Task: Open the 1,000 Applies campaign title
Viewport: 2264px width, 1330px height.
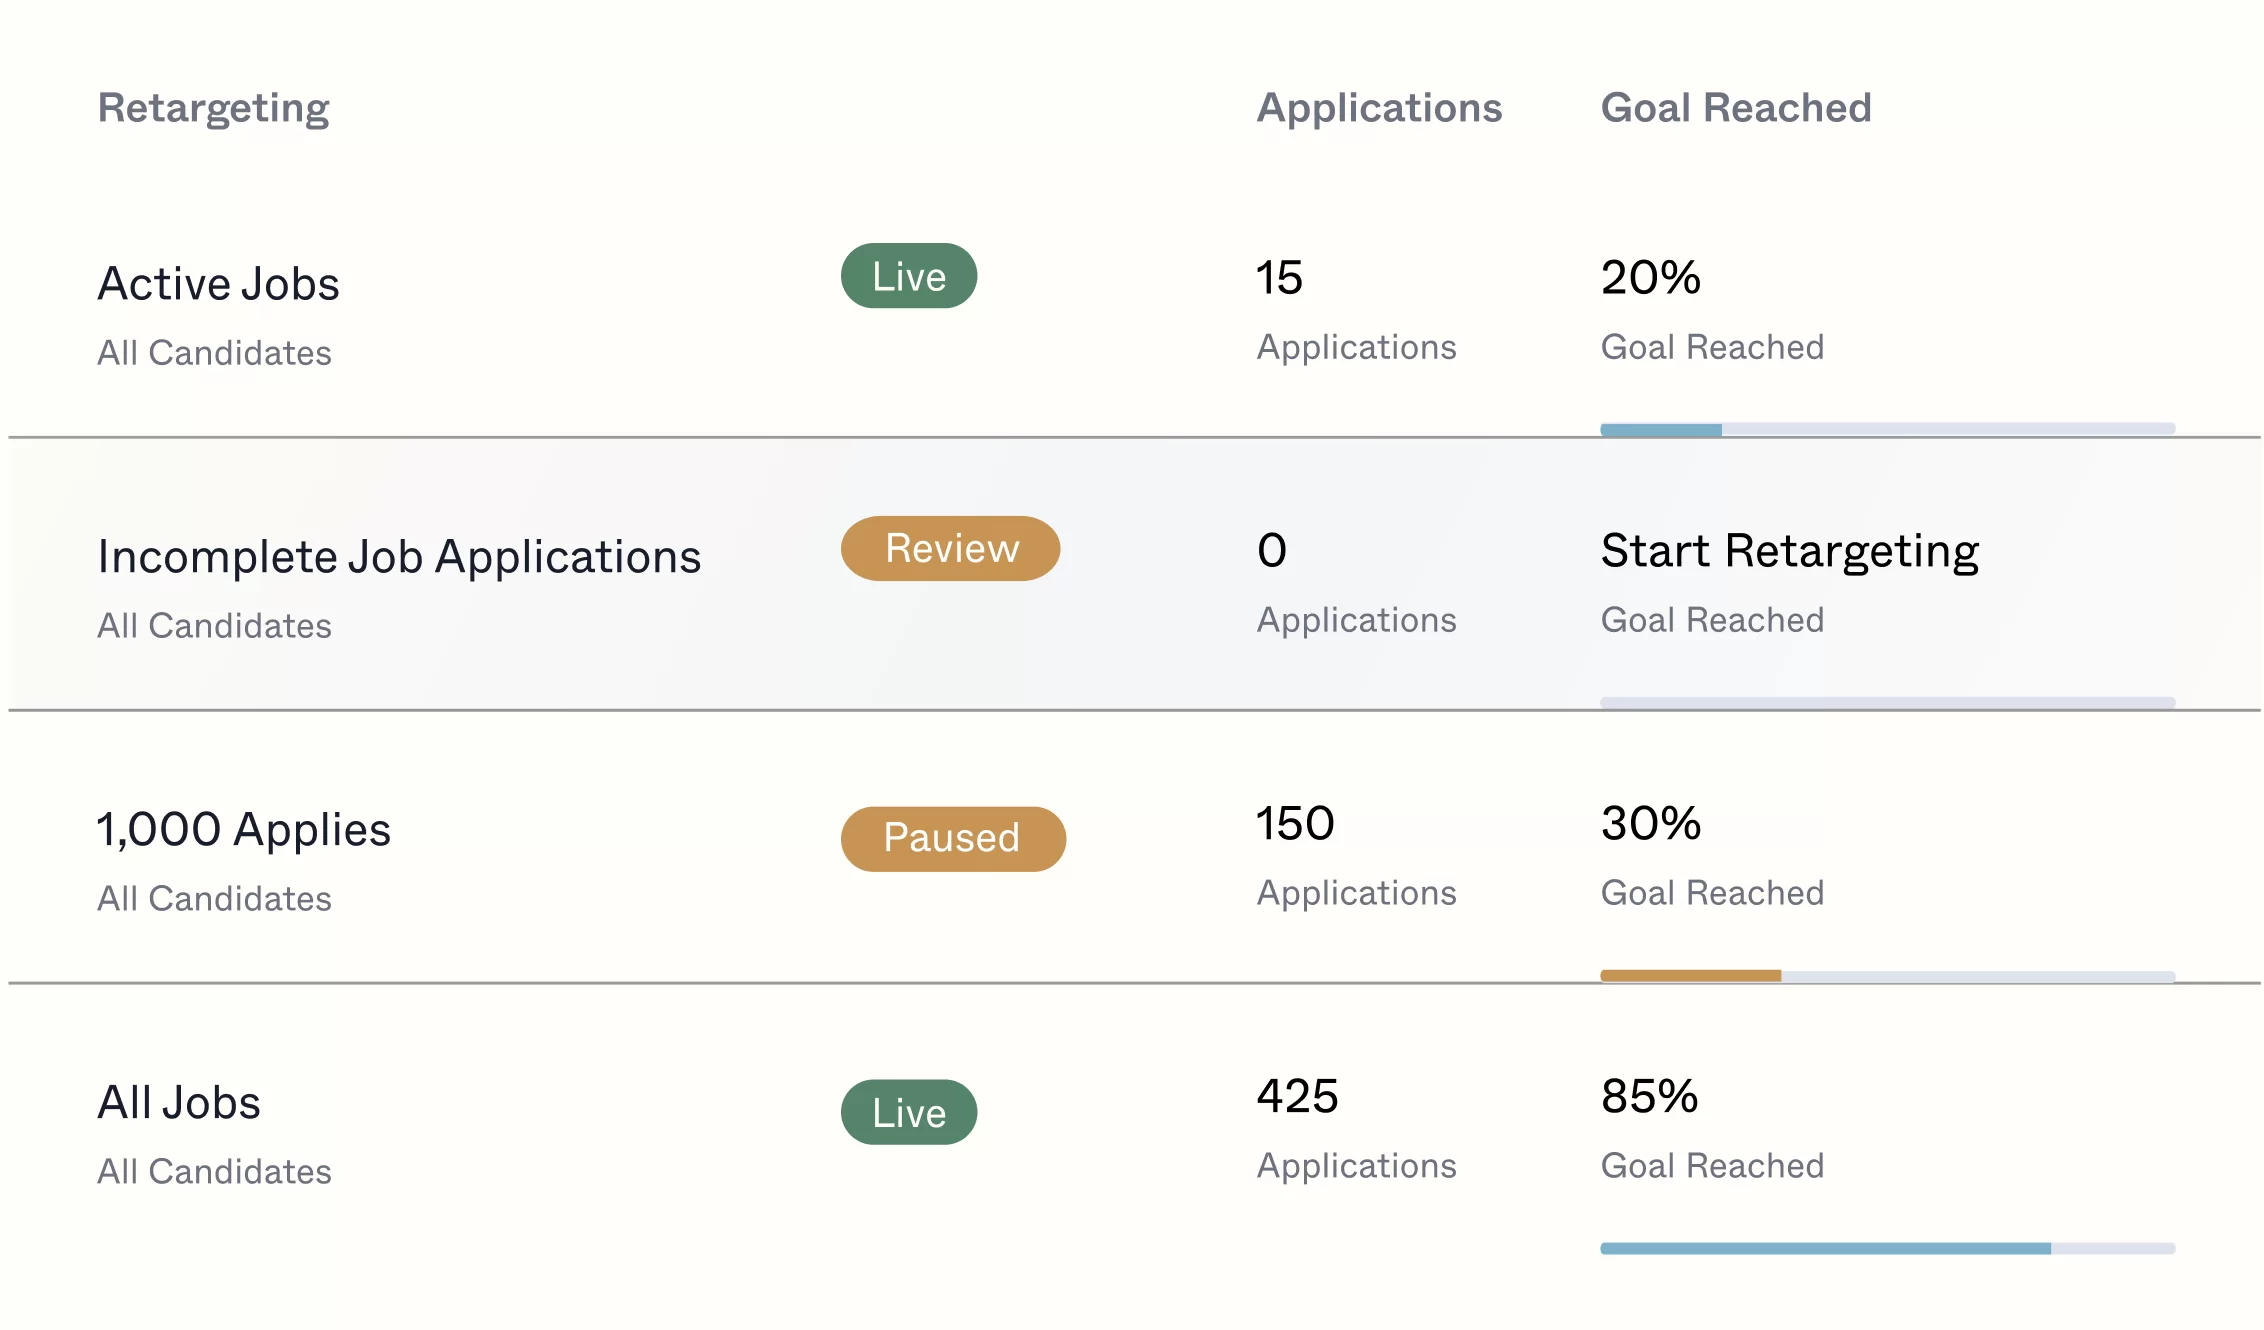Action: point(244,830)
